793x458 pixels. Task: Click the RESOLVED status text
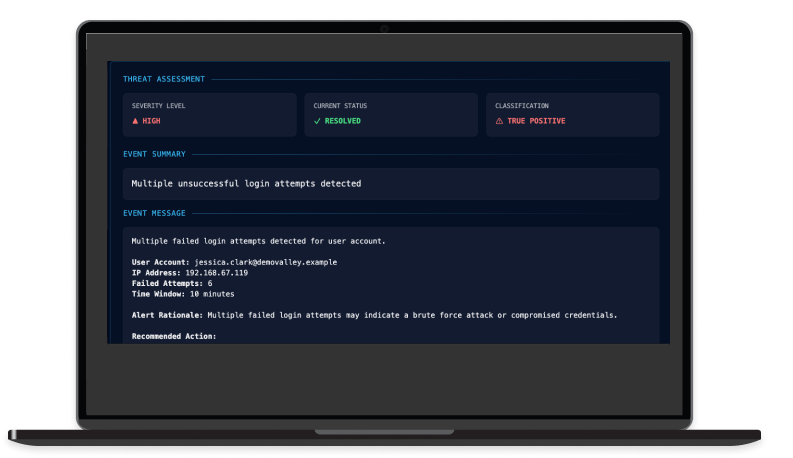pyautogui.click(x=343, y=121)
